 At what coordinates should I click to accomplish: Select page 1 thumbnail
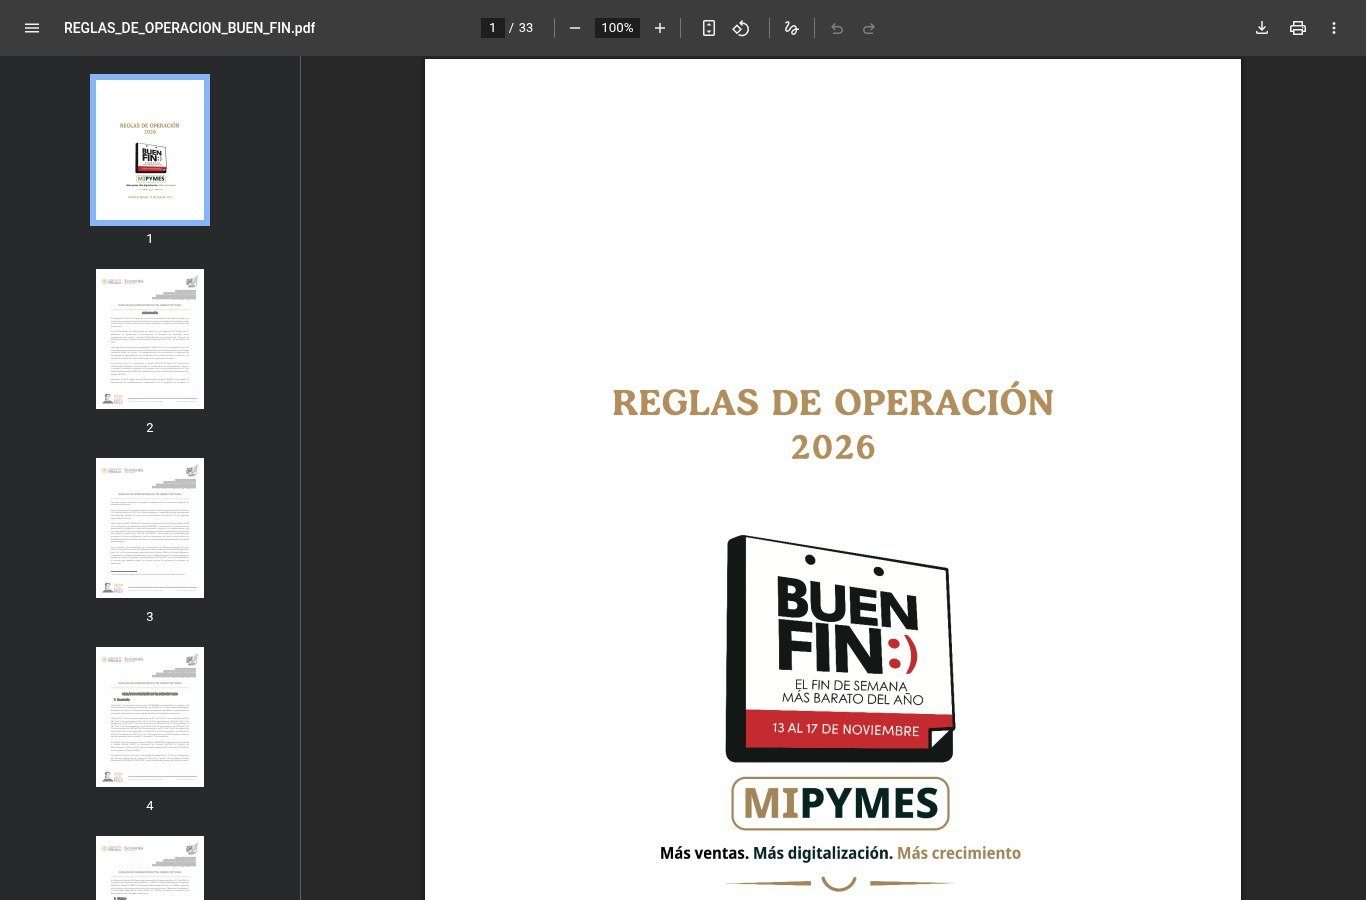click(x=150, y=150)
